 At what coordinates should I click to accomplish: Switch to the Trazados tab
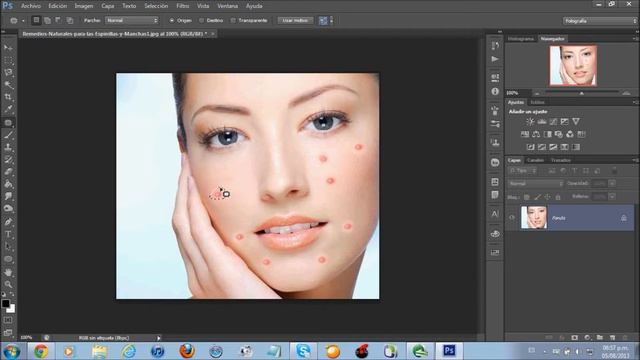(560, 160)
